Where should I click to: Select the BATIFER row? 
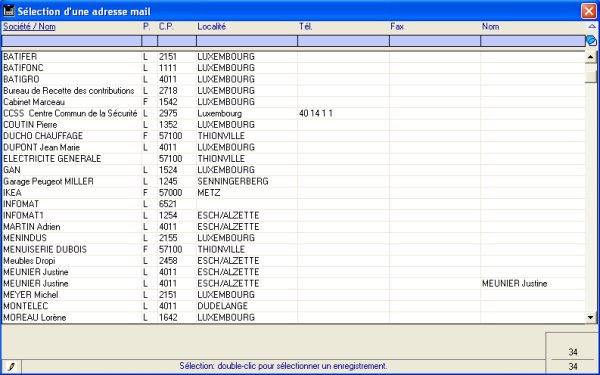(x=293, y=57)
